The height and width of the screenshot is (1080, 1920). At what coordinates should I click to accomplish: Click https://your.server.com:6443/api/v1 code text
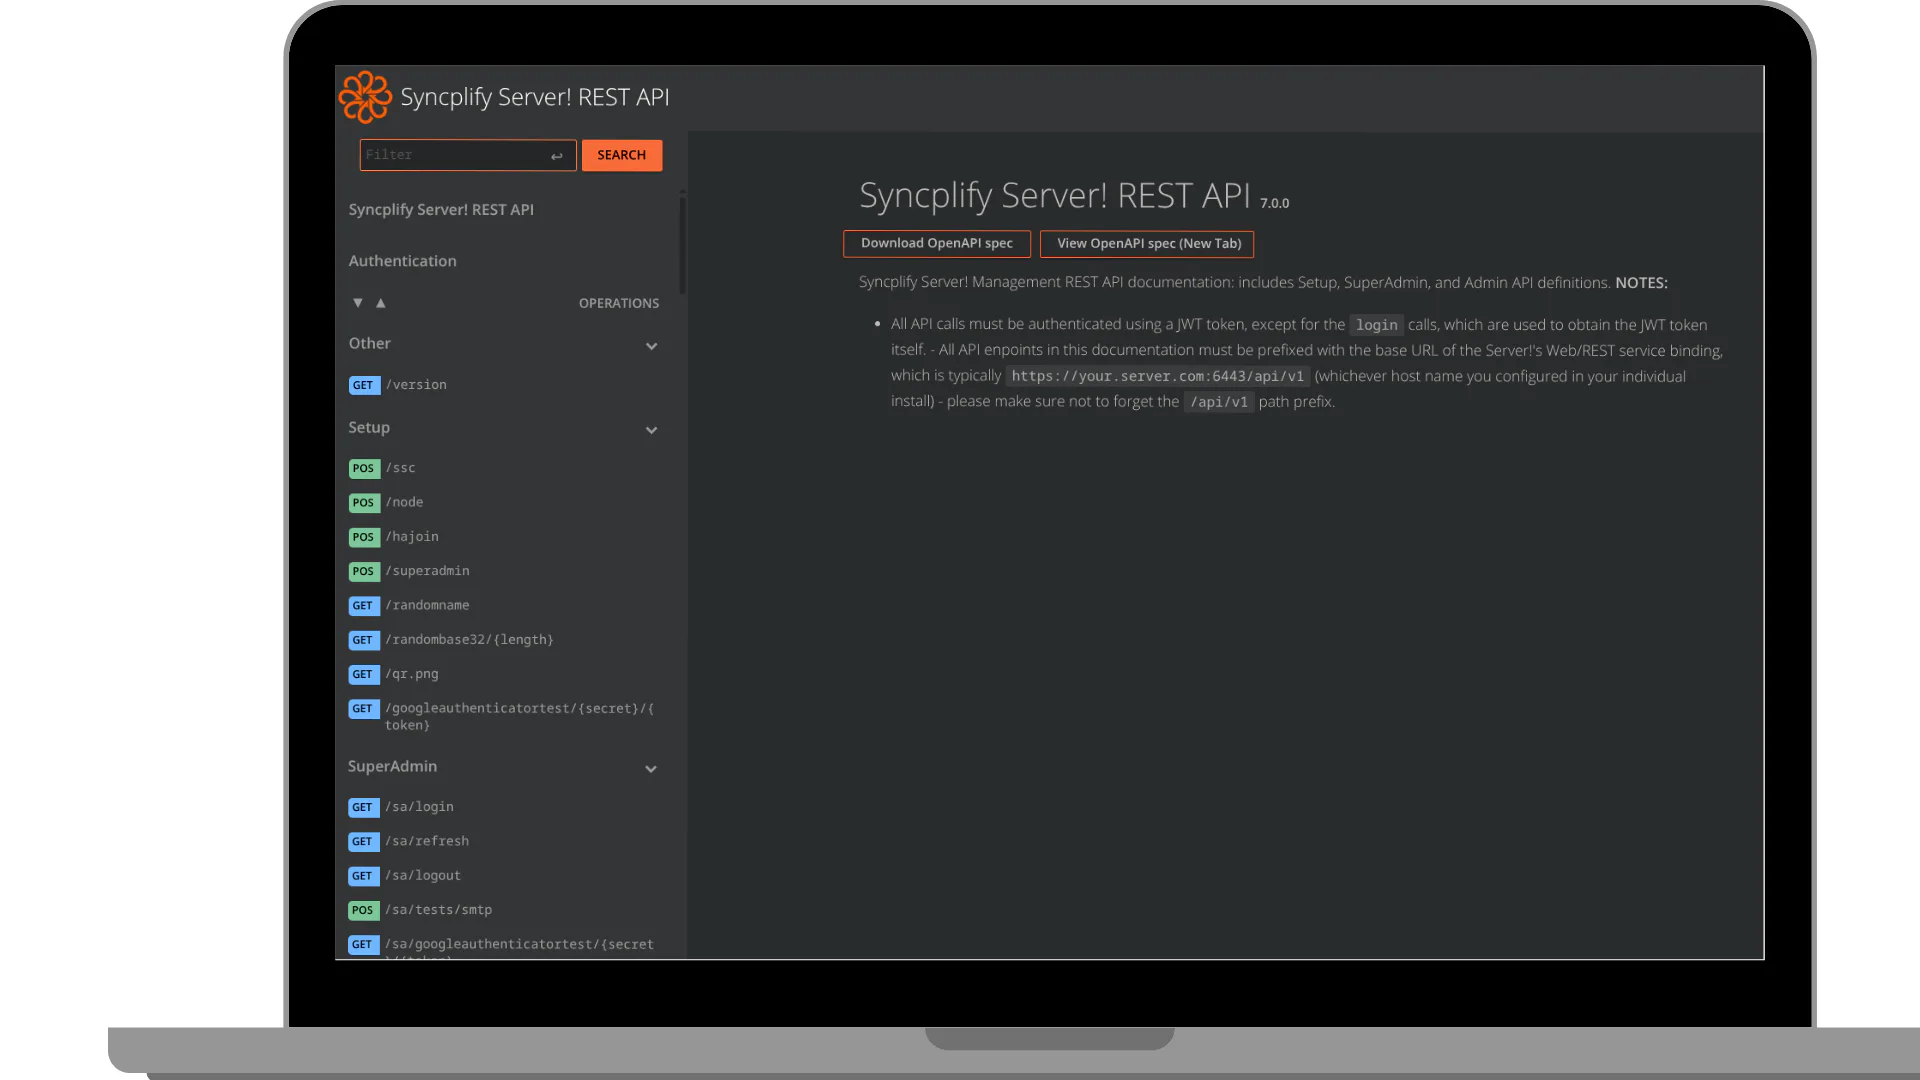[x=1158, y=376]
